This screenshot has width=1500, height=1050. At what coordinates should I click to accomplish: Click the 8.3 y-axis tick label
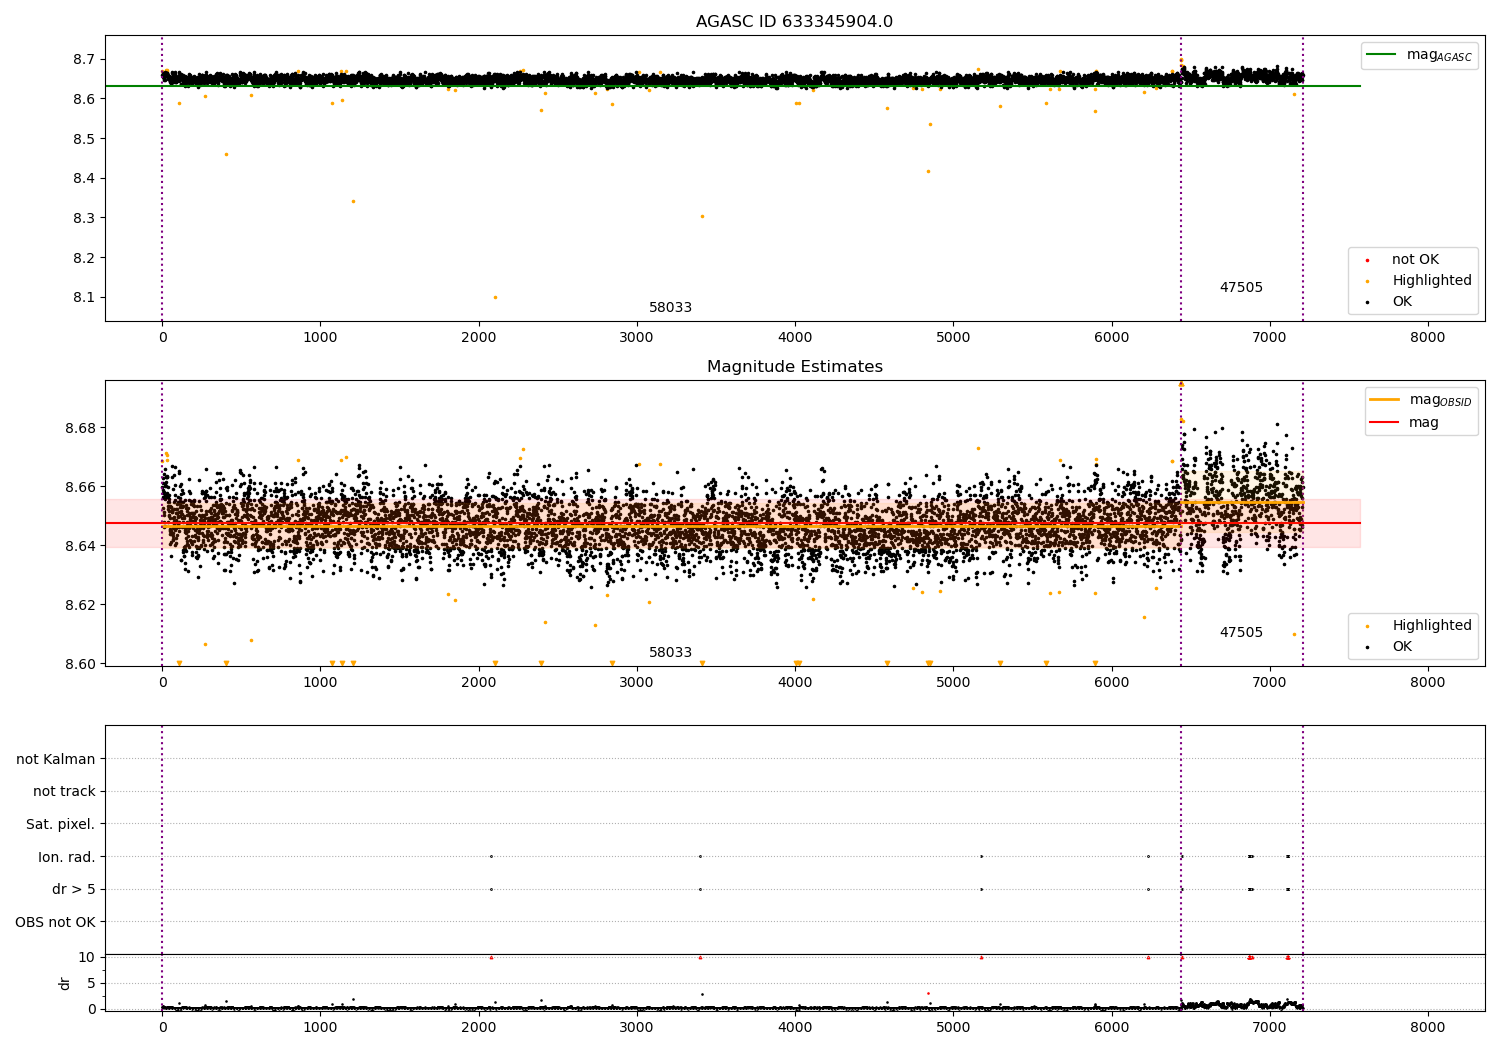click(x=84, y=218)
